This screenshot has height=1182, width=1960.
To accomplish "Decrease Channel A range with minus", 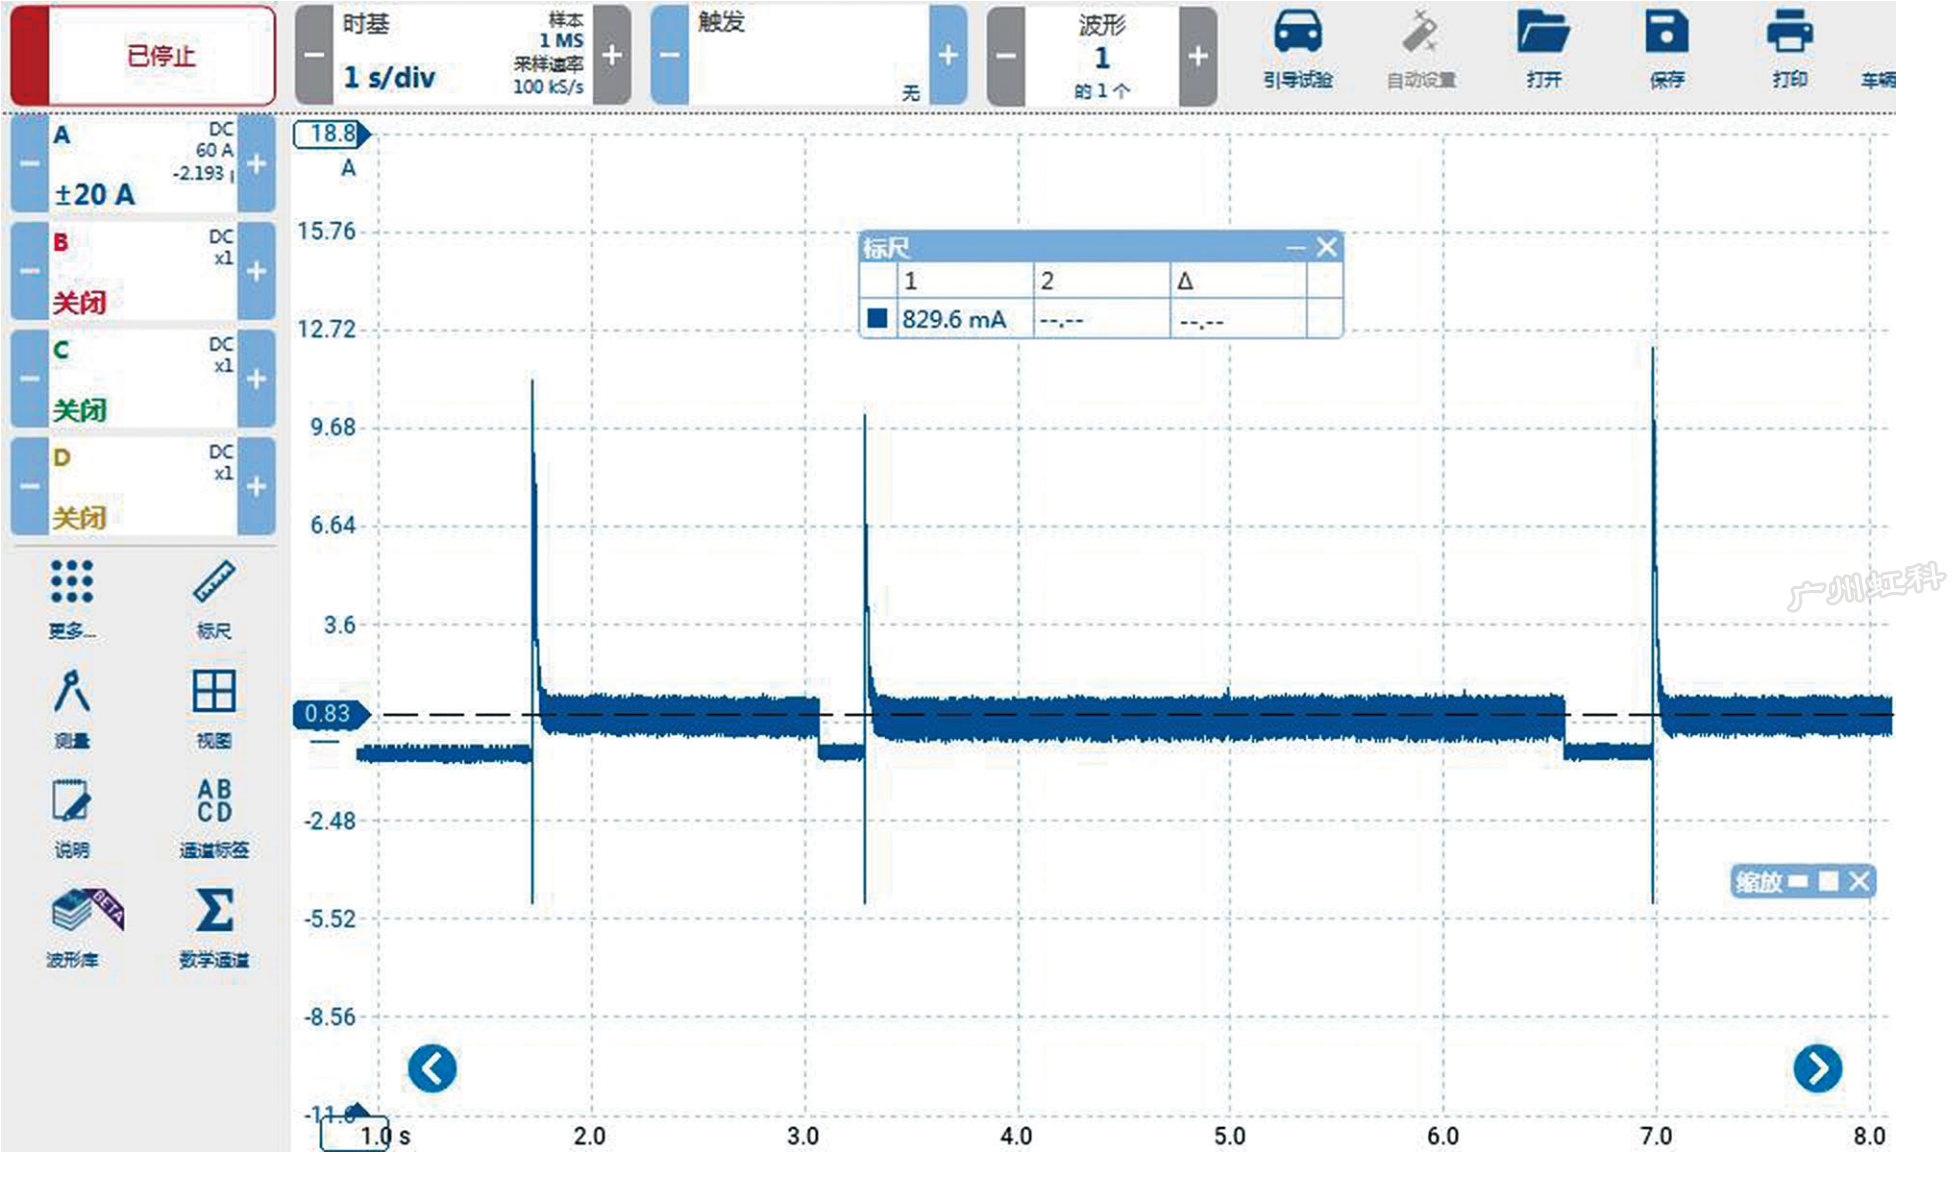I will click(30, 163).
